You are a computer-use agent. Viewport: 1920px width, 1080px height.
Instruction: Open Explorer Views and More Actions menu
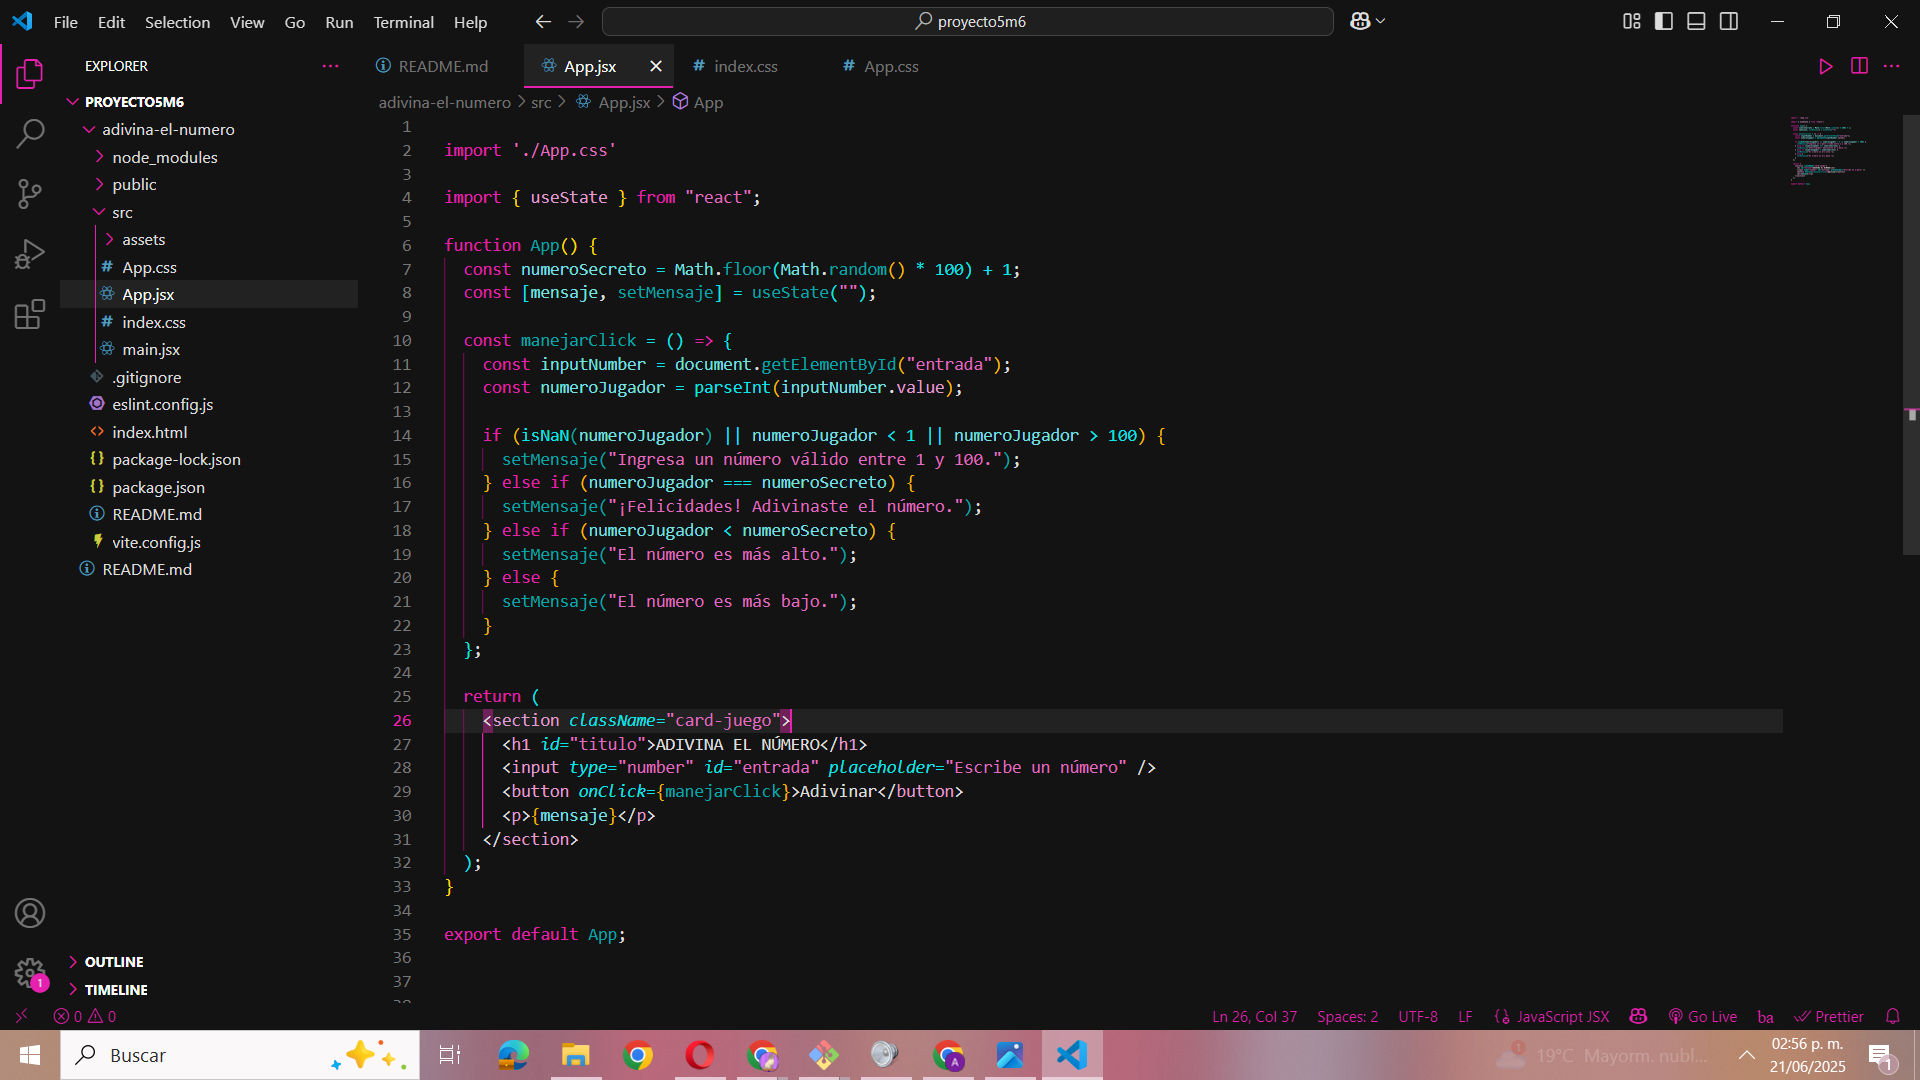click(330, 66)
